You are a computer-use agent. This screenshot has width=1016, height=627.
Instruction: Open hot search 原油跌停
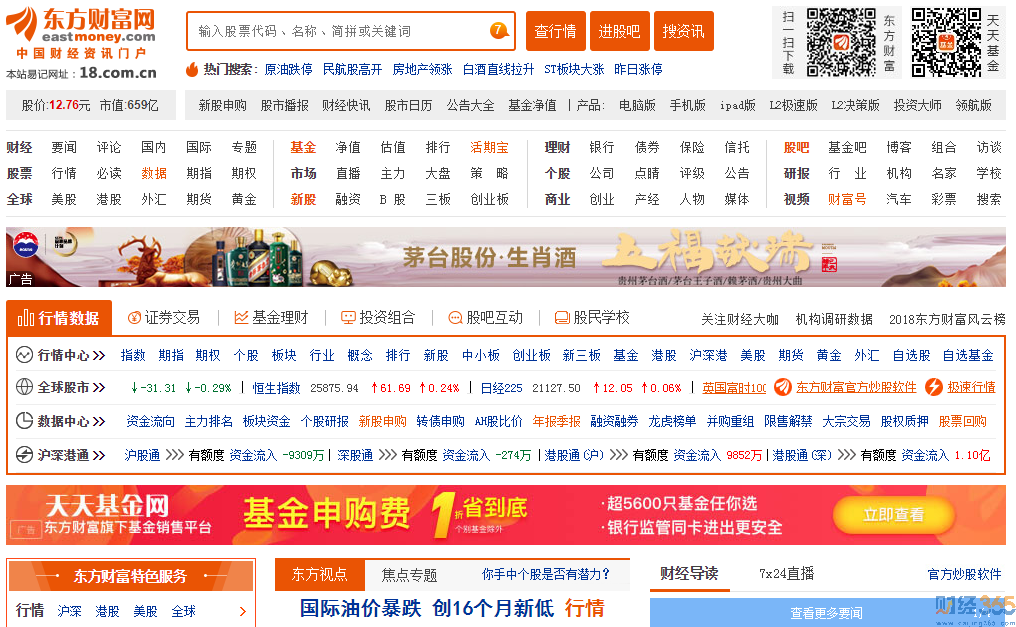288,69
